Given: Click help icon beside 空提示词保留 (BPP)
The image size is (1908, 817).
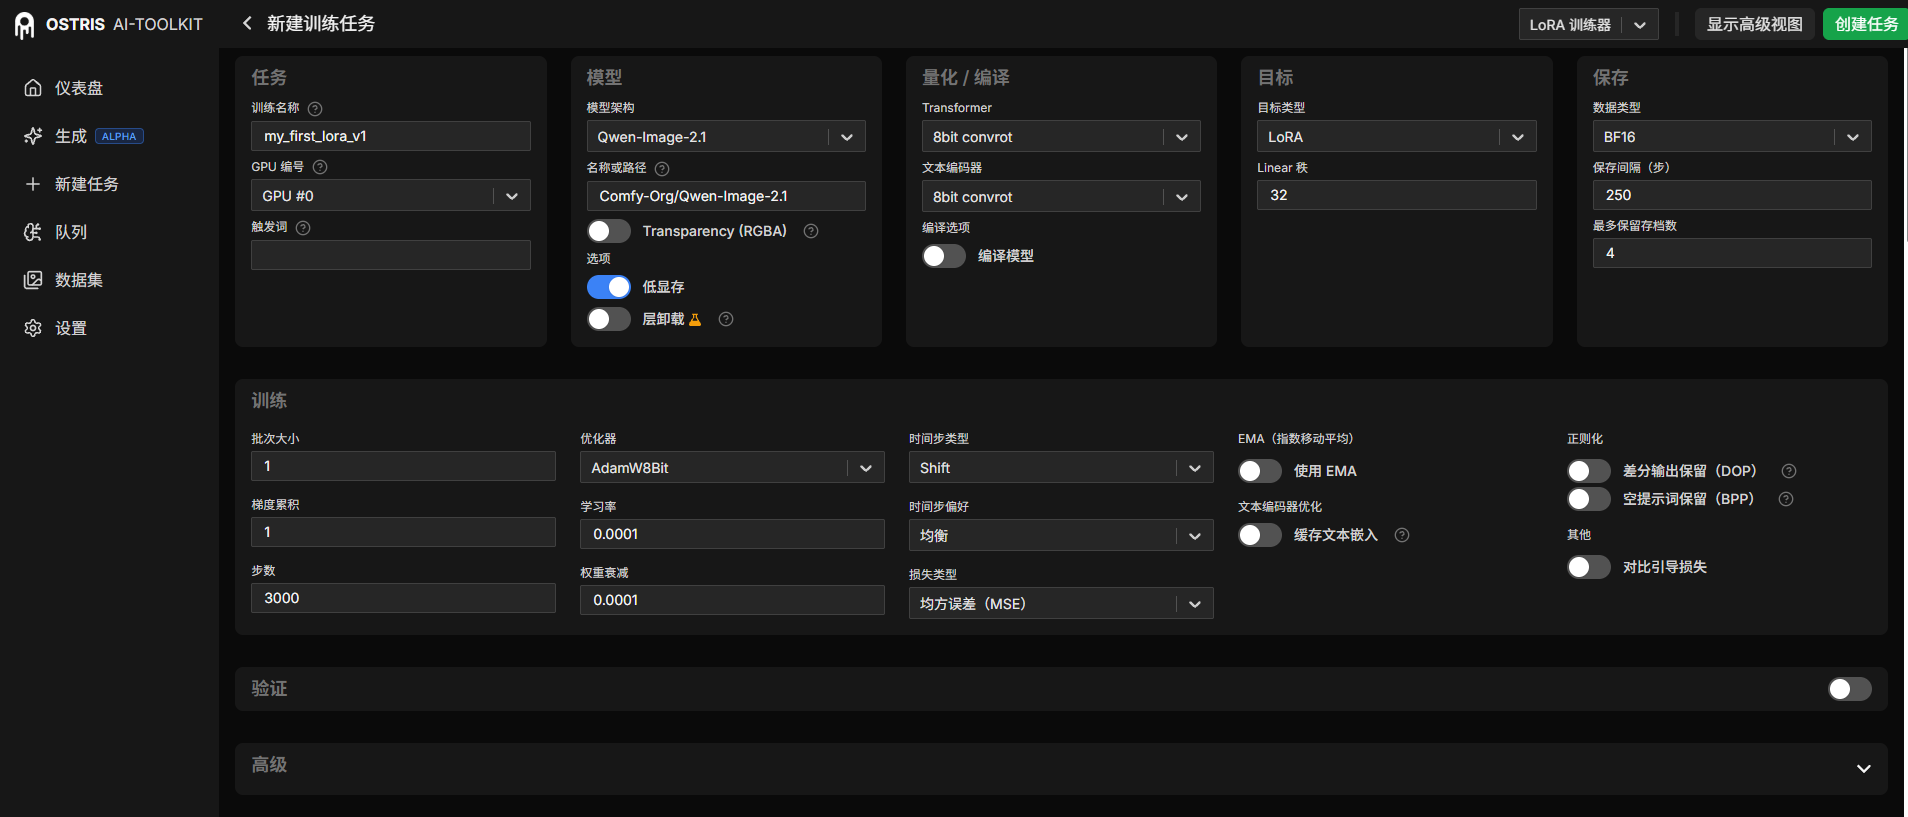Looking at the screenshot, I should pyautogui.click(x=1786, y=499).
